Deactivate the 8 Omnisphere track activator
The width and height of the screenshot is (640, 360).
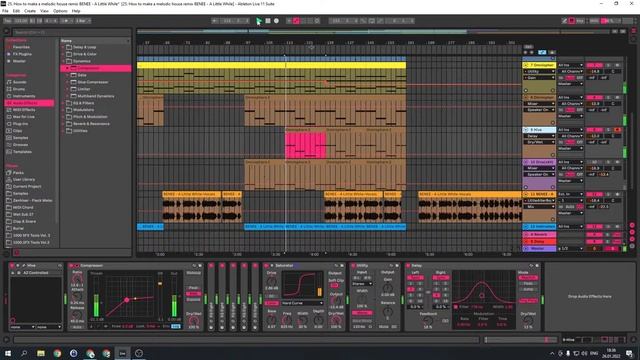tap(594, 98)
